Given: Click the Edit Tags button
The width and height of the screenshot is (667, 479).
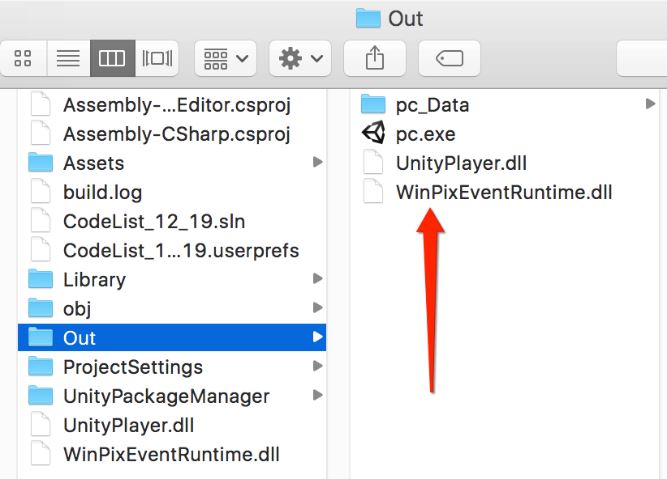Looking at the screenshot, I should [x=449, y=59].
